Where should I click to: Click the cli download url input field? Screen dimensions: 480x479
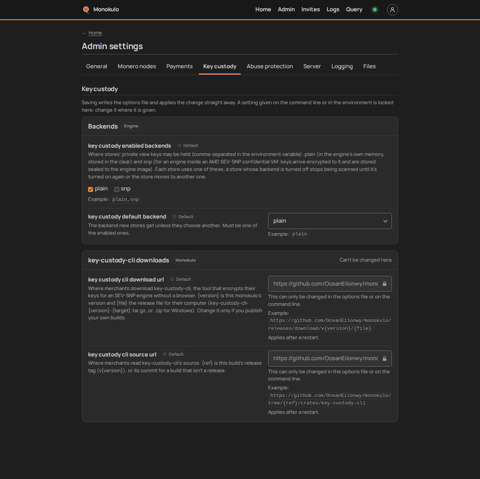click(330, 284)
